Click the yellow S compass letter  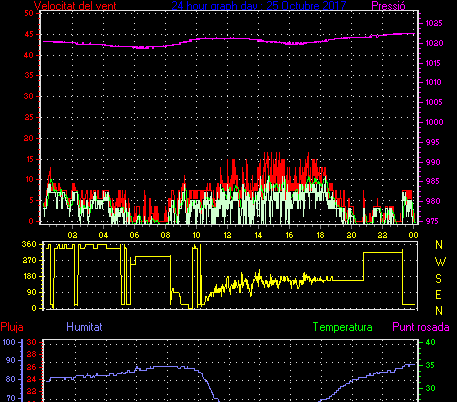pyautogui.click(x=439, y=278)
